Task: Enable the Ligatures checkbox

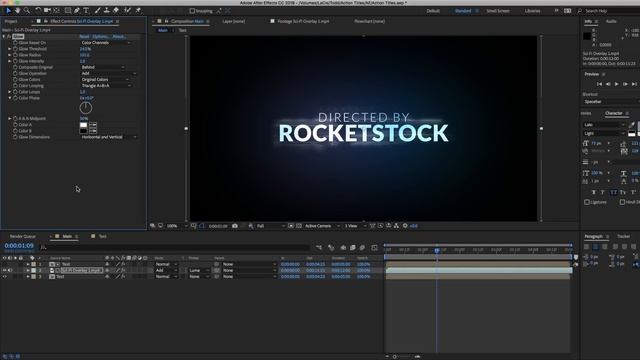Action: 587,202
